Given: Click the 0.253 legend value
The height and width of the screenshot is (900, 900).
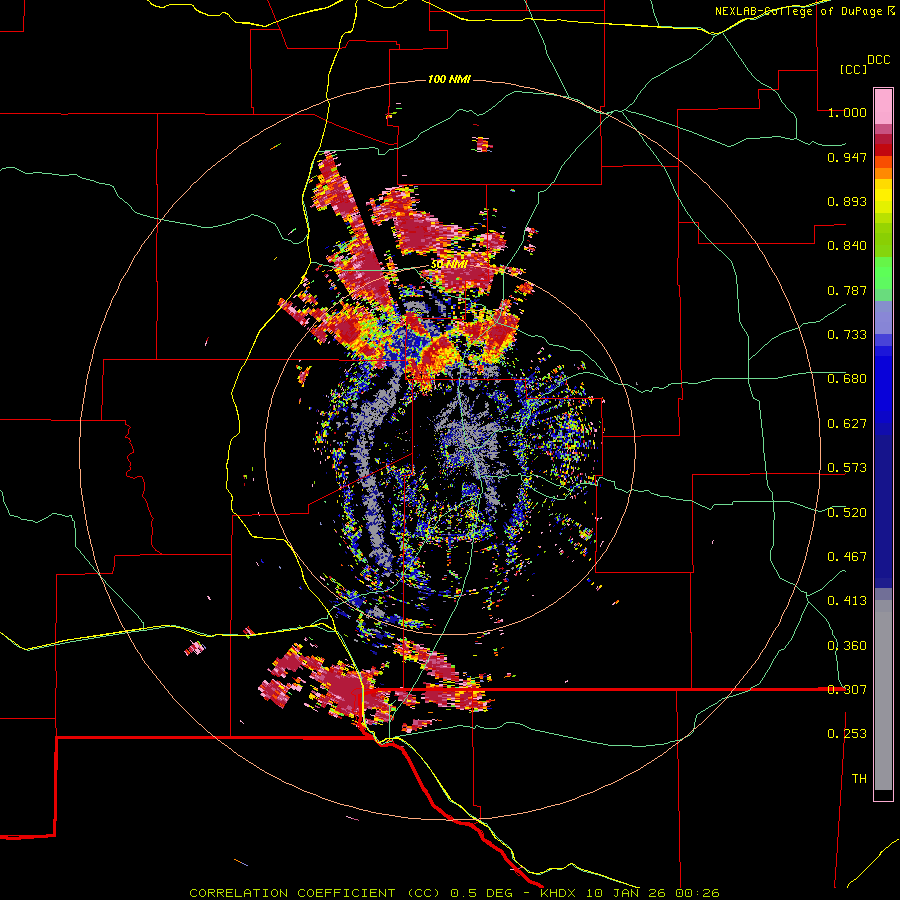Looking at the screenshot, I should click(847, 734).
